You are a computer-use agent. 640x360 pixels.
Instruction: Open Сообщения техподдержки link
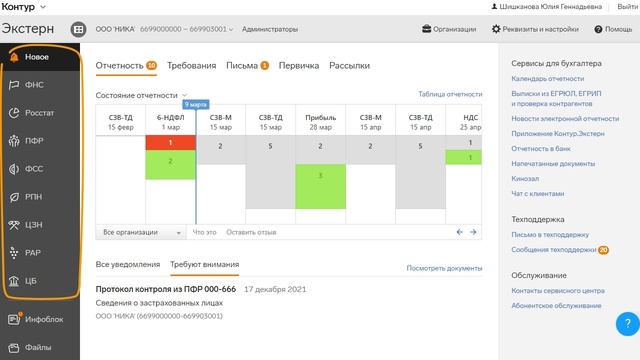point(554,250)
